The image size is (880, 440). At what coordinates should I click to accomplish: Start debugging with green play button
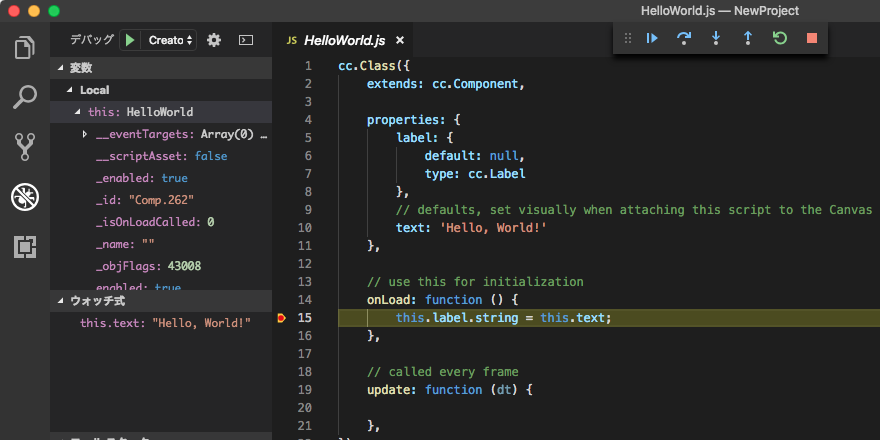point(130,40)
